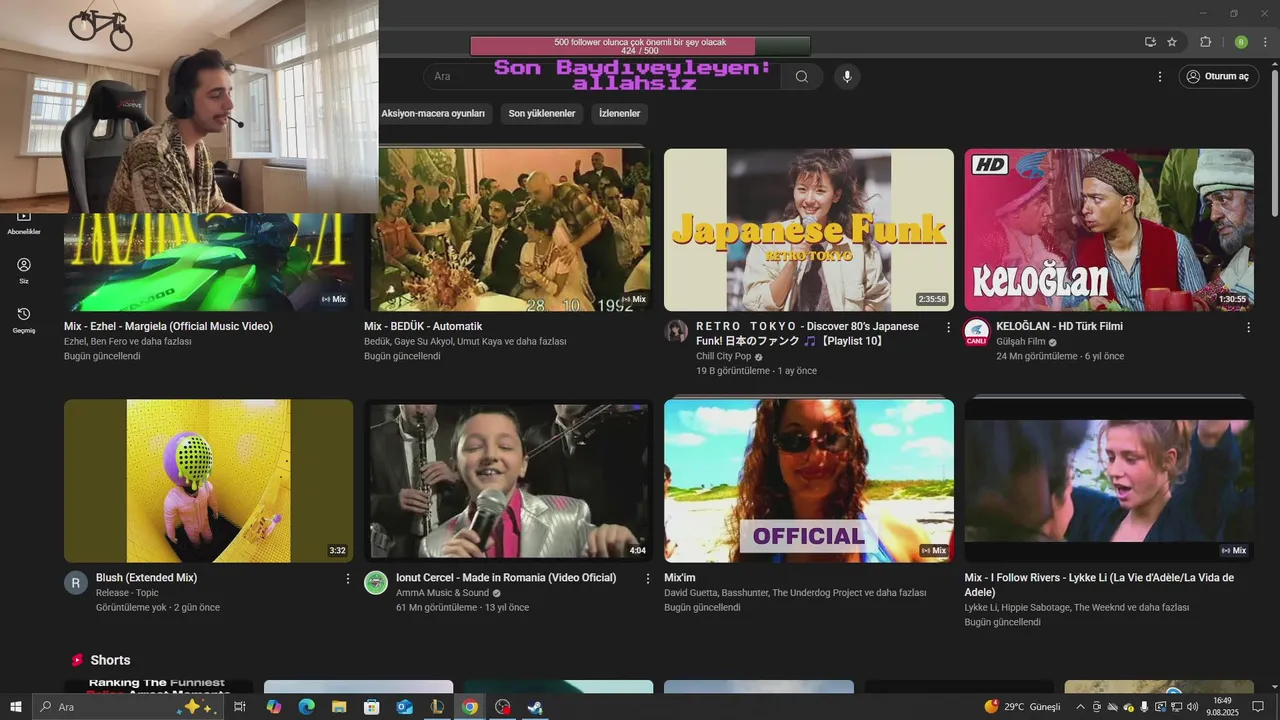Screen dimensions: 1280x720
Task: Select Aksiyon-macera oyunları filter chip
Action: tap(433, 114)
